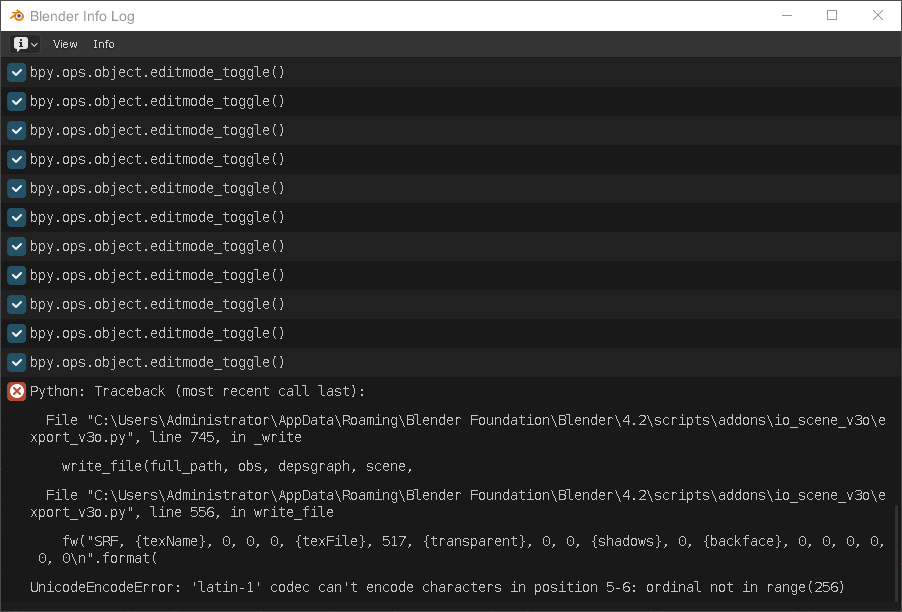The image size is (902, 612).
Task: Open the Info editor type dropdown
Action: point(26,44)
